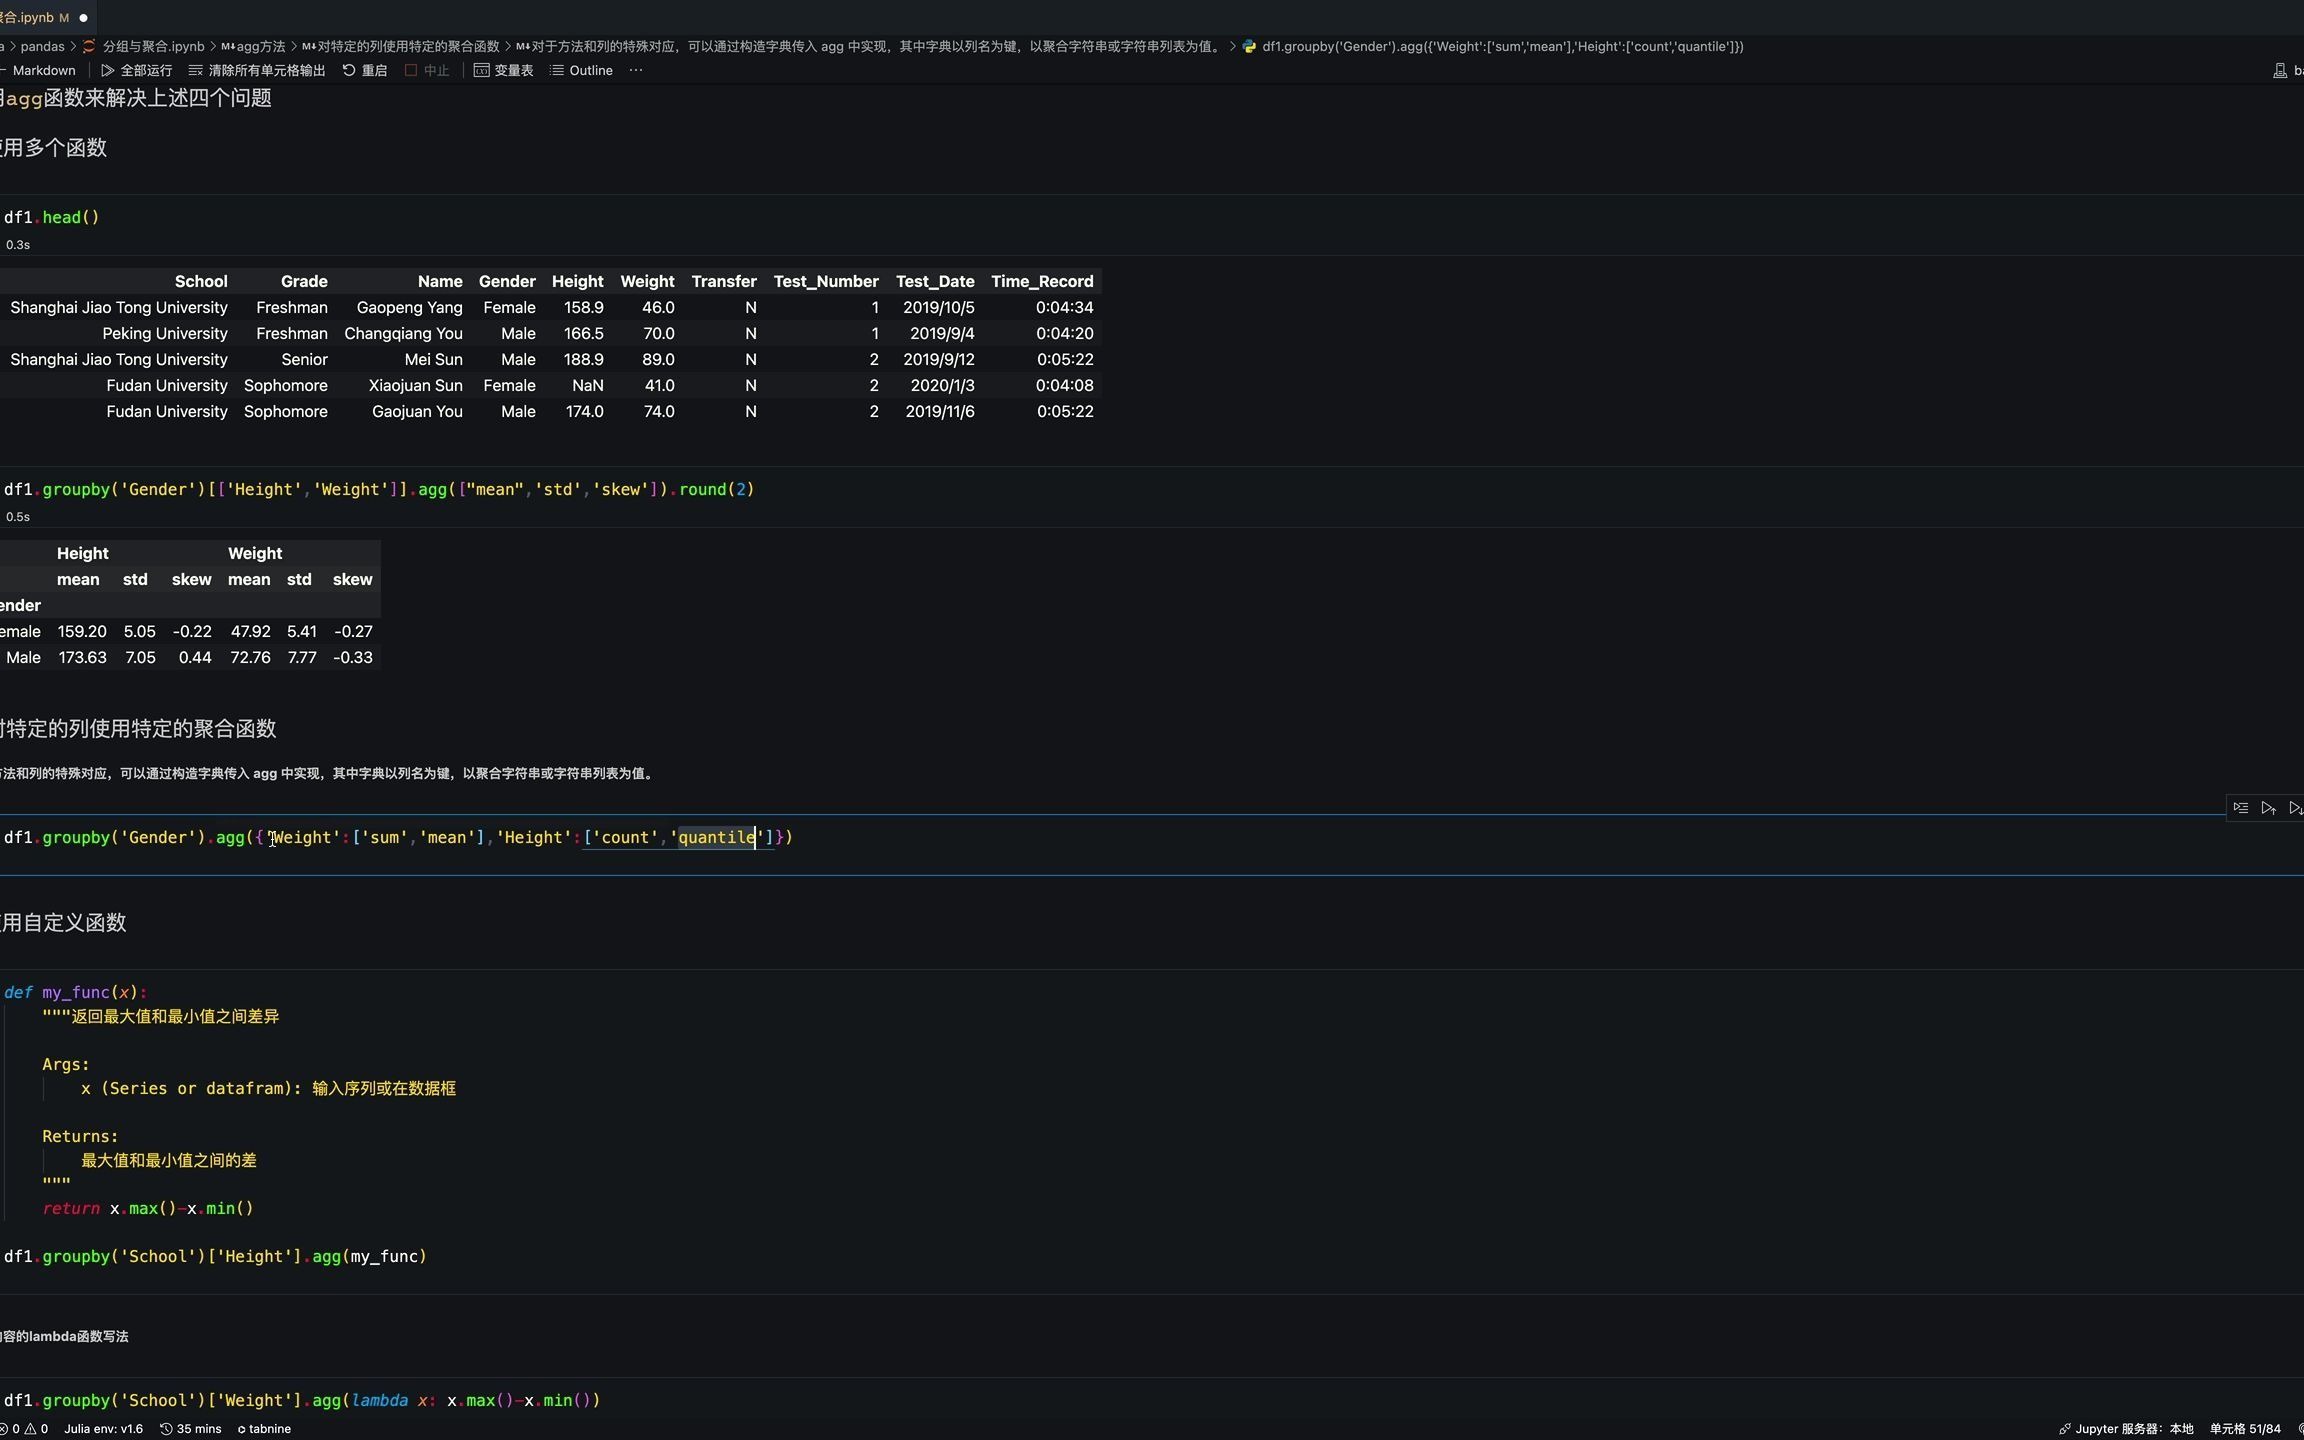This screenshot has height=1440, width=2304.
Task: Click the Transfer column header
Action: tap(724, 281)
